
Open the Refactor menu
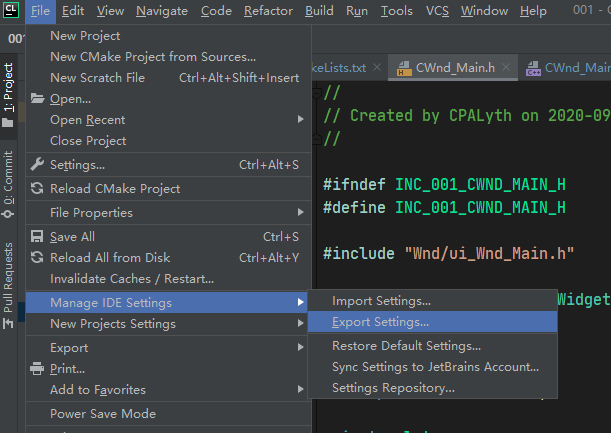tap(268, 11)
